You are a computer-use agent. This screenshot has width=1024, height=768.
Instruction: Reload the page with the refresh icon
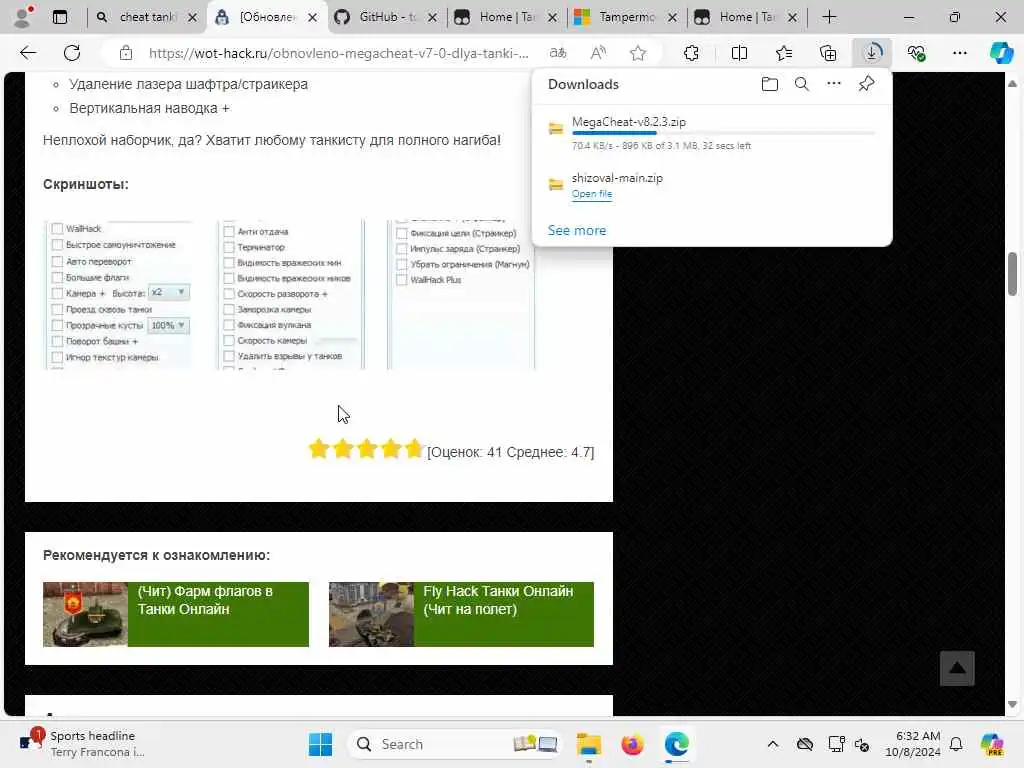click(72, 53)
